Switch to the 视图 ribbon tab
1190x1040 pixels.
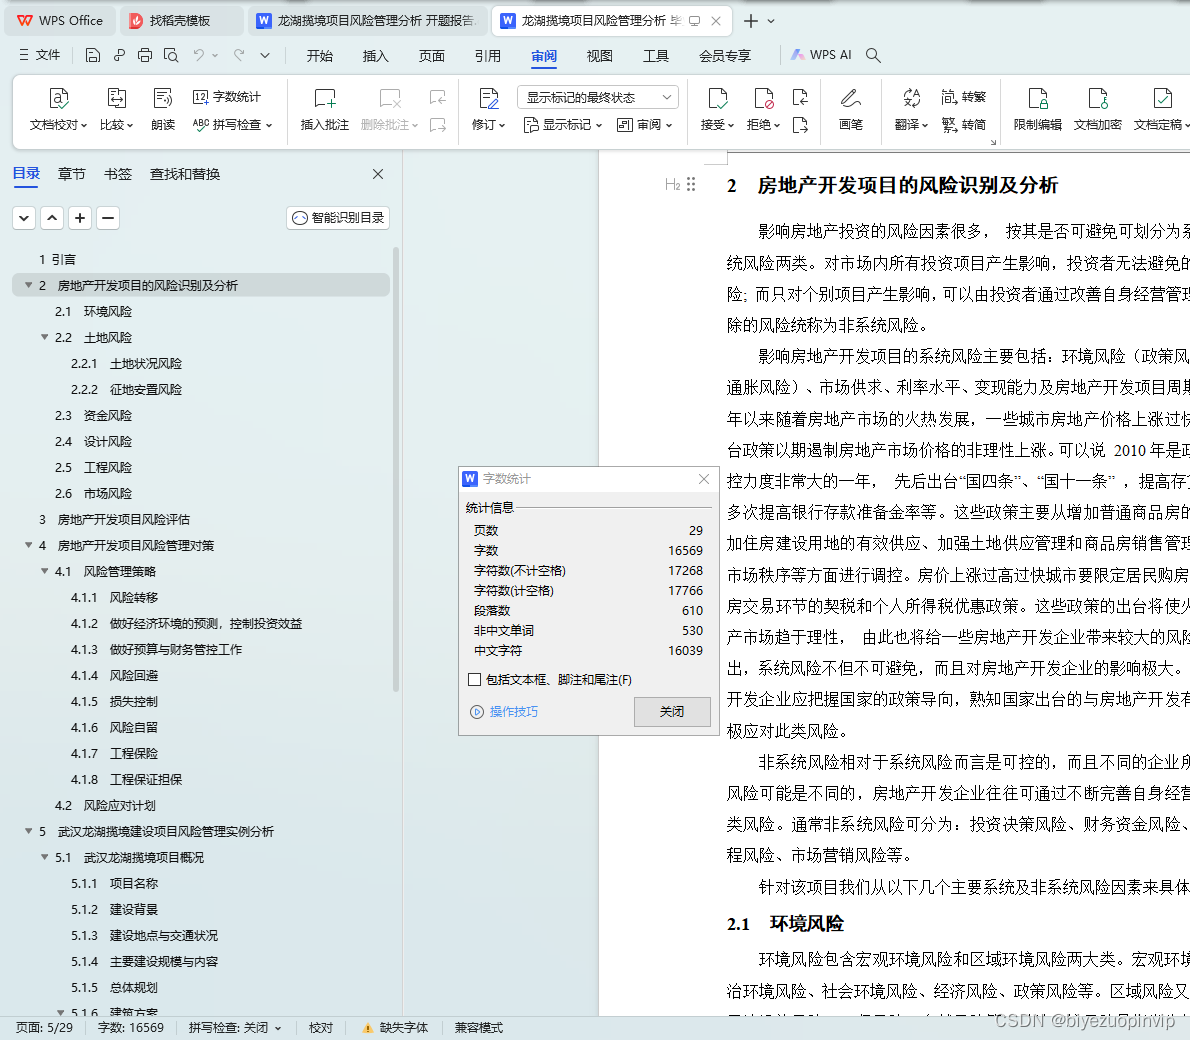[600, 55]
